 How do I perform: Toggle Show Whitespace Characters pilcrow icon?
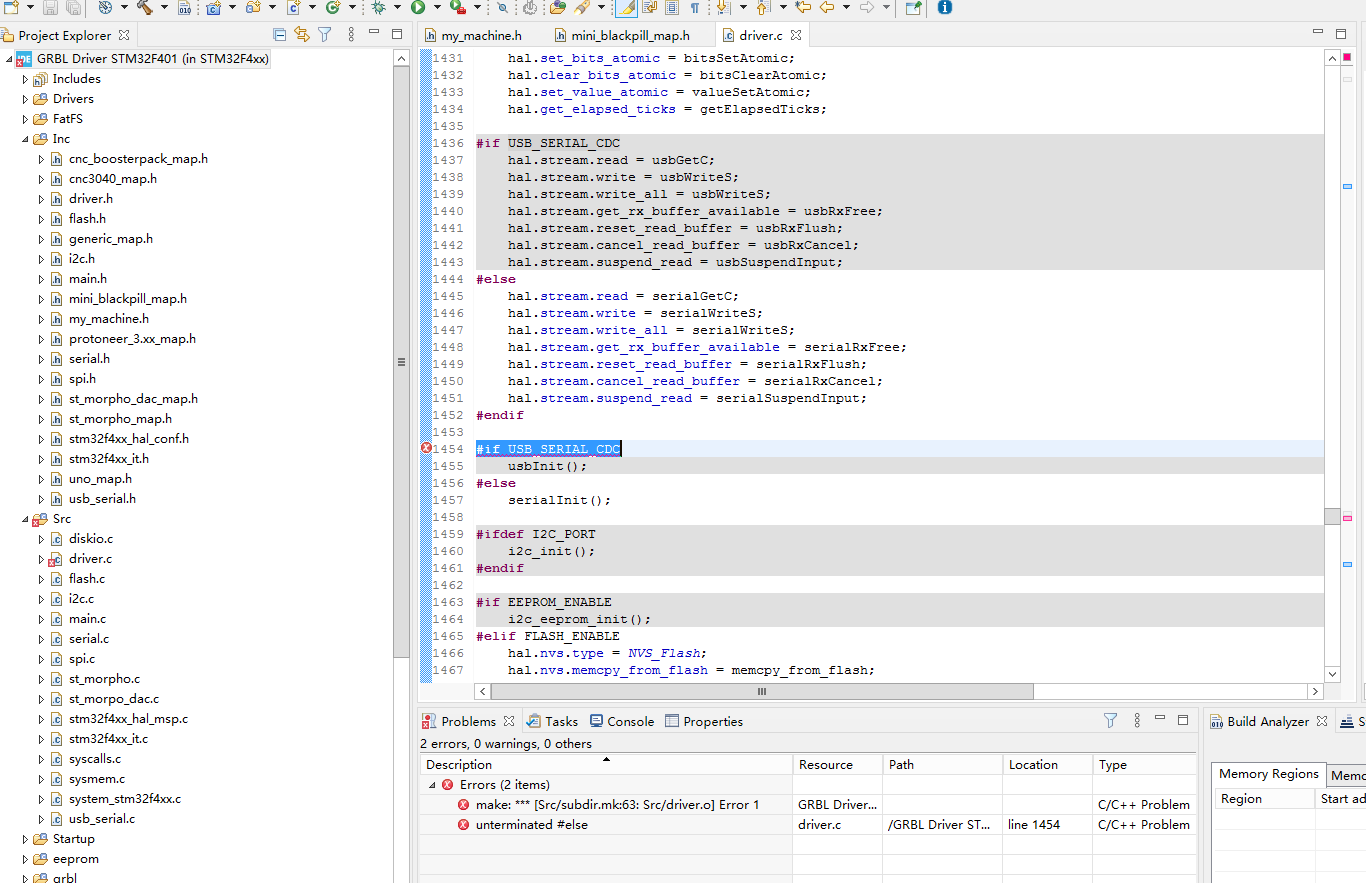pyautogui.click(x=695, y=8)
